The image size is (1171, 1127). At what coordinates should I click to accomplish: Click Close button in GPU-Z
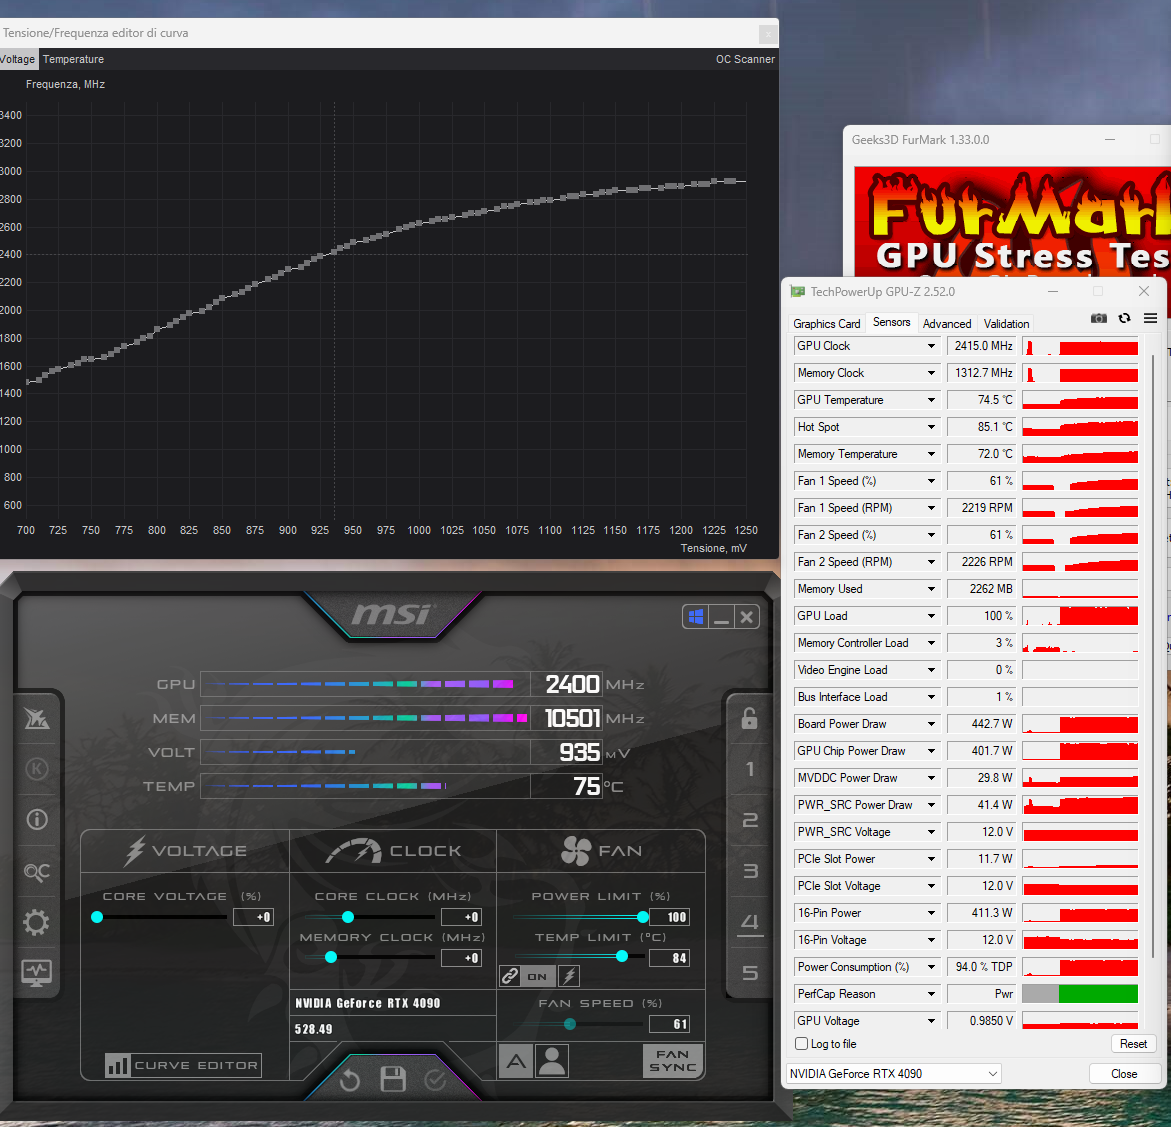click(1123, 1073)
